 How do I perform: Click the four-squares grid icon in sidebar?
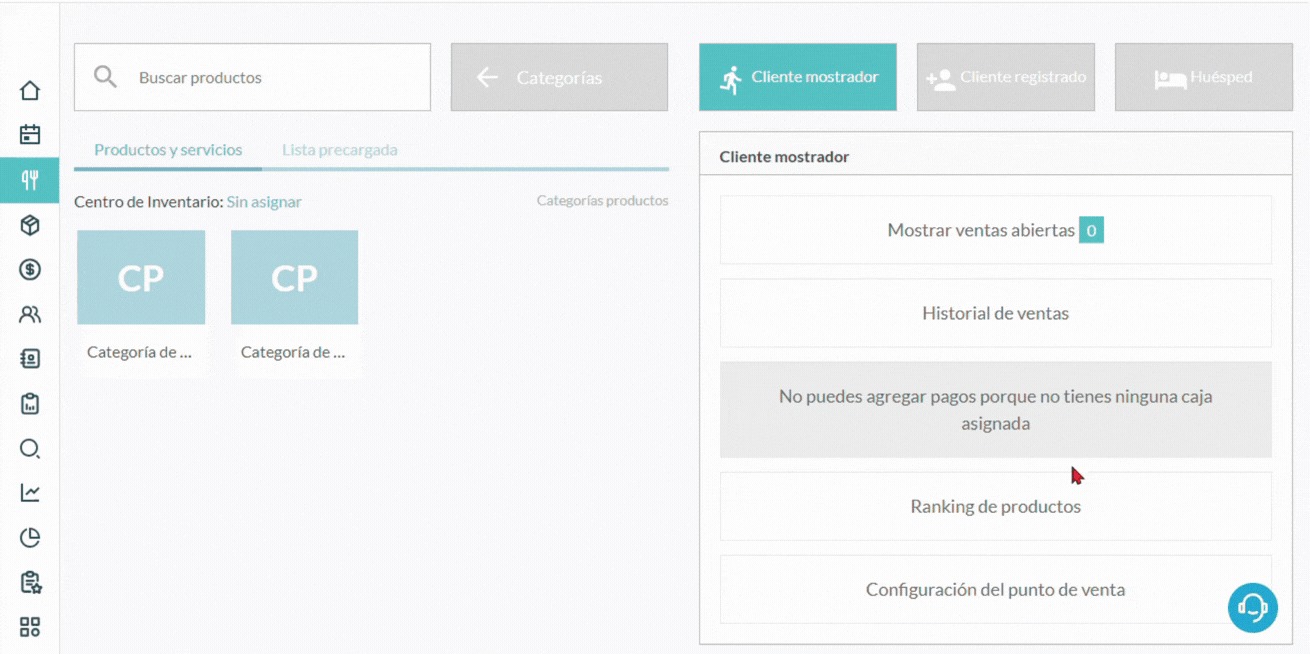pyautogui.click(x=30, y=627)
